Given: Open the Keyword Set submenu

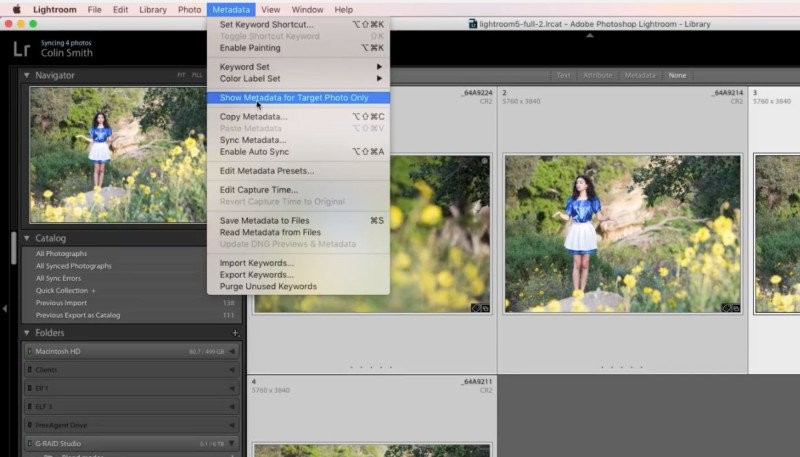Looking at the screenshot, I should (298, 67).
